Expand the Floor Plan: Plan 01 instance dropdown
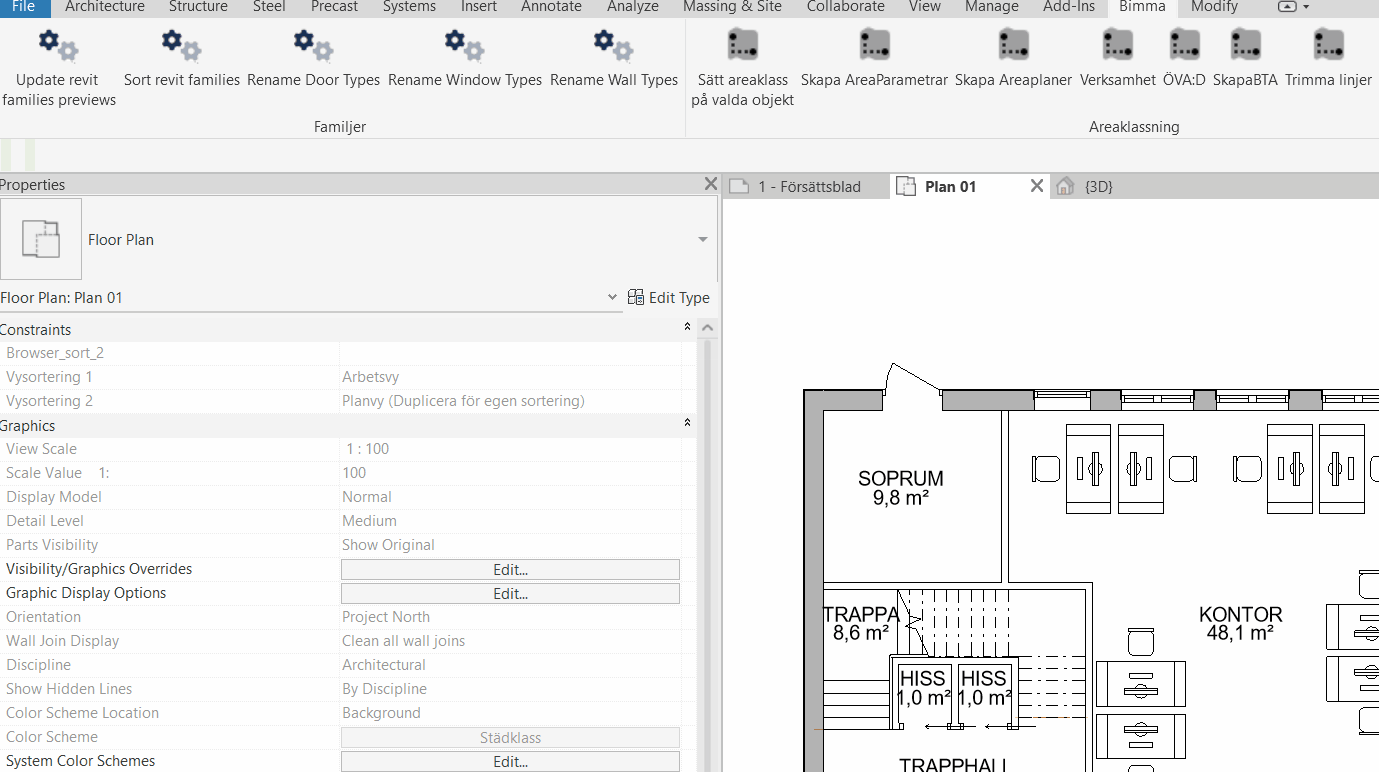Image resolution: width=1379 pixels, height=772 pixels. (612, 298)
